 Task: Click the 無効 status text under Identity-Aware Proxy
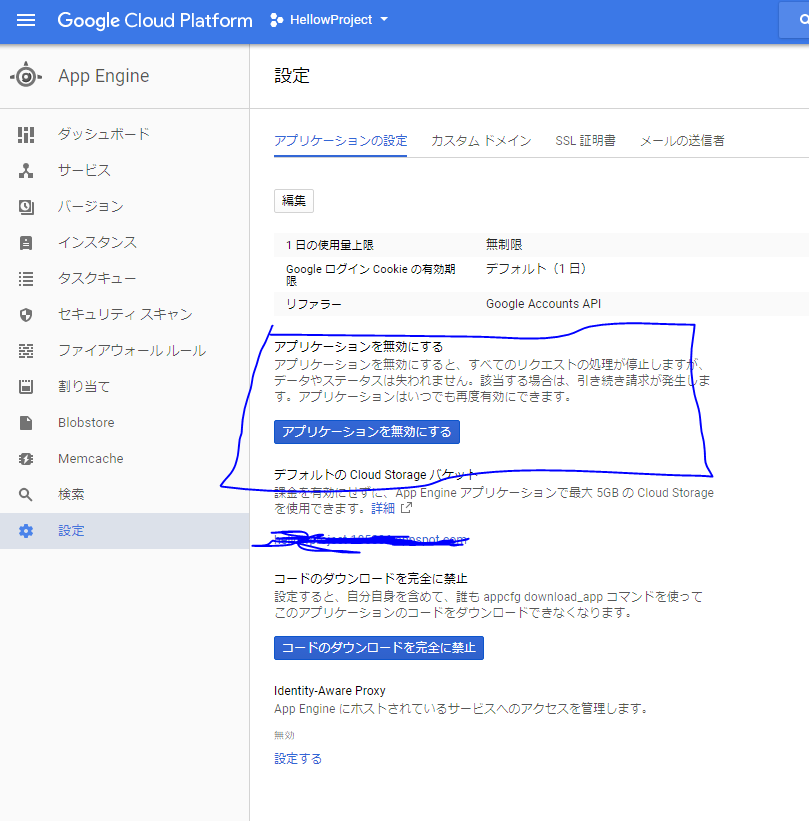(x=284, y=735)
